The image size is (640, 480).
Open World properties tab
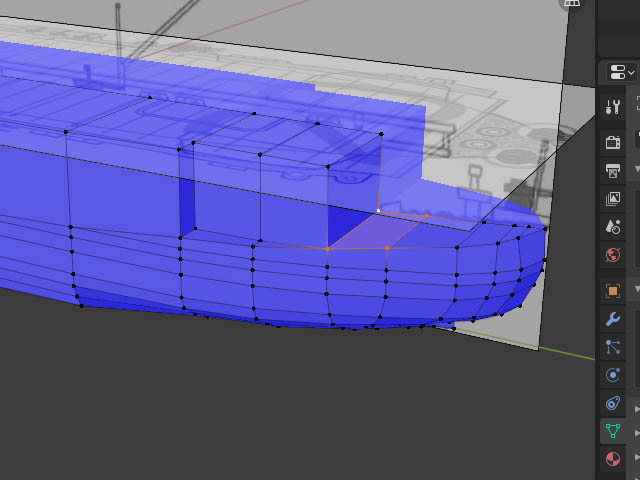[613, 255]
